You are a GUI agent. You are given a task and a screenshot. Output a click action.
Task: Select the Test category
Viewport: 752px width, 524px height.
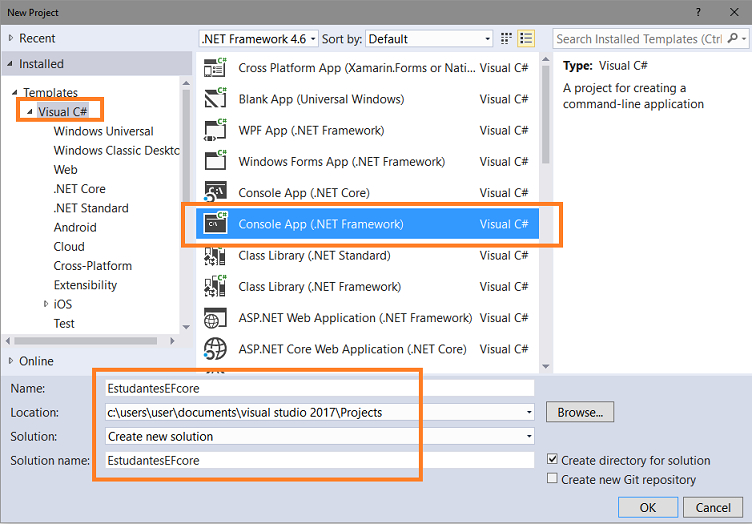(64, 323)
